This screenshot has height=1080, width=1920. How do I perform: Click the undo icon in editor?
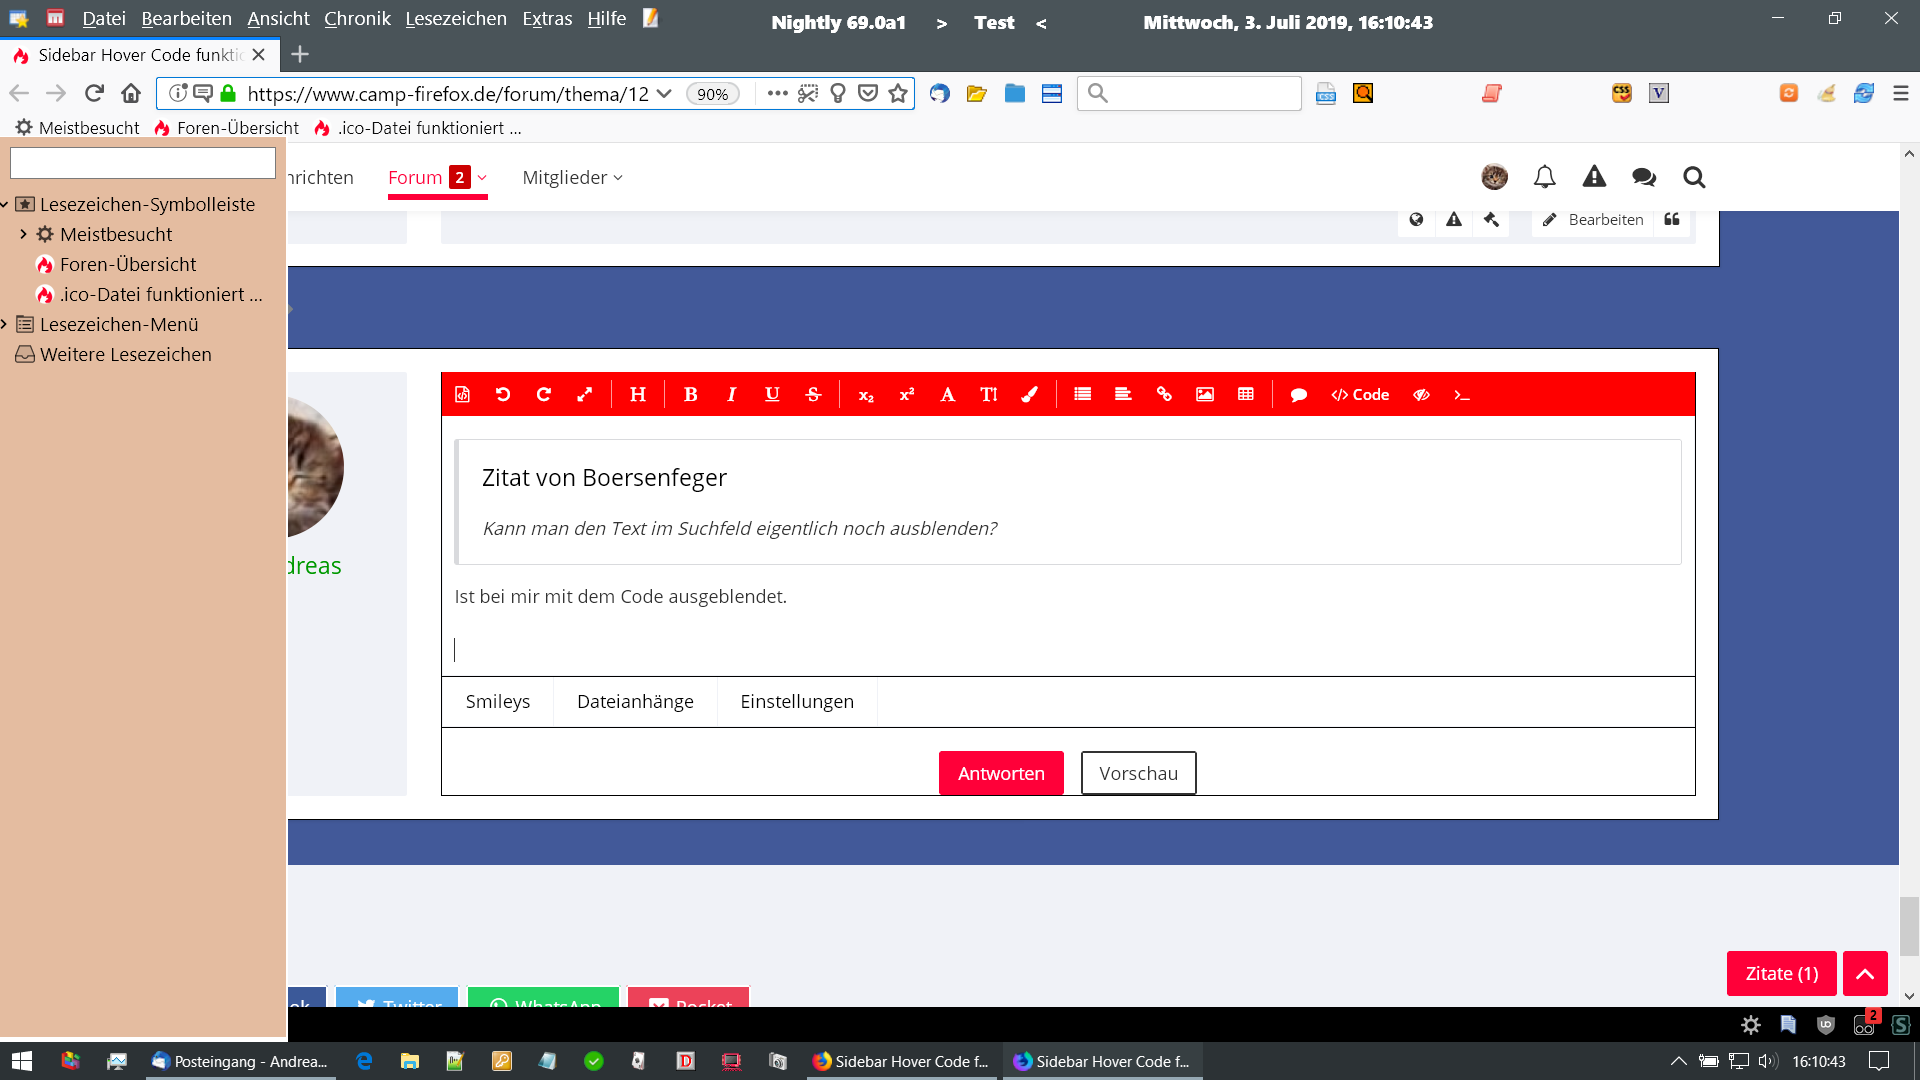point(503,394)
